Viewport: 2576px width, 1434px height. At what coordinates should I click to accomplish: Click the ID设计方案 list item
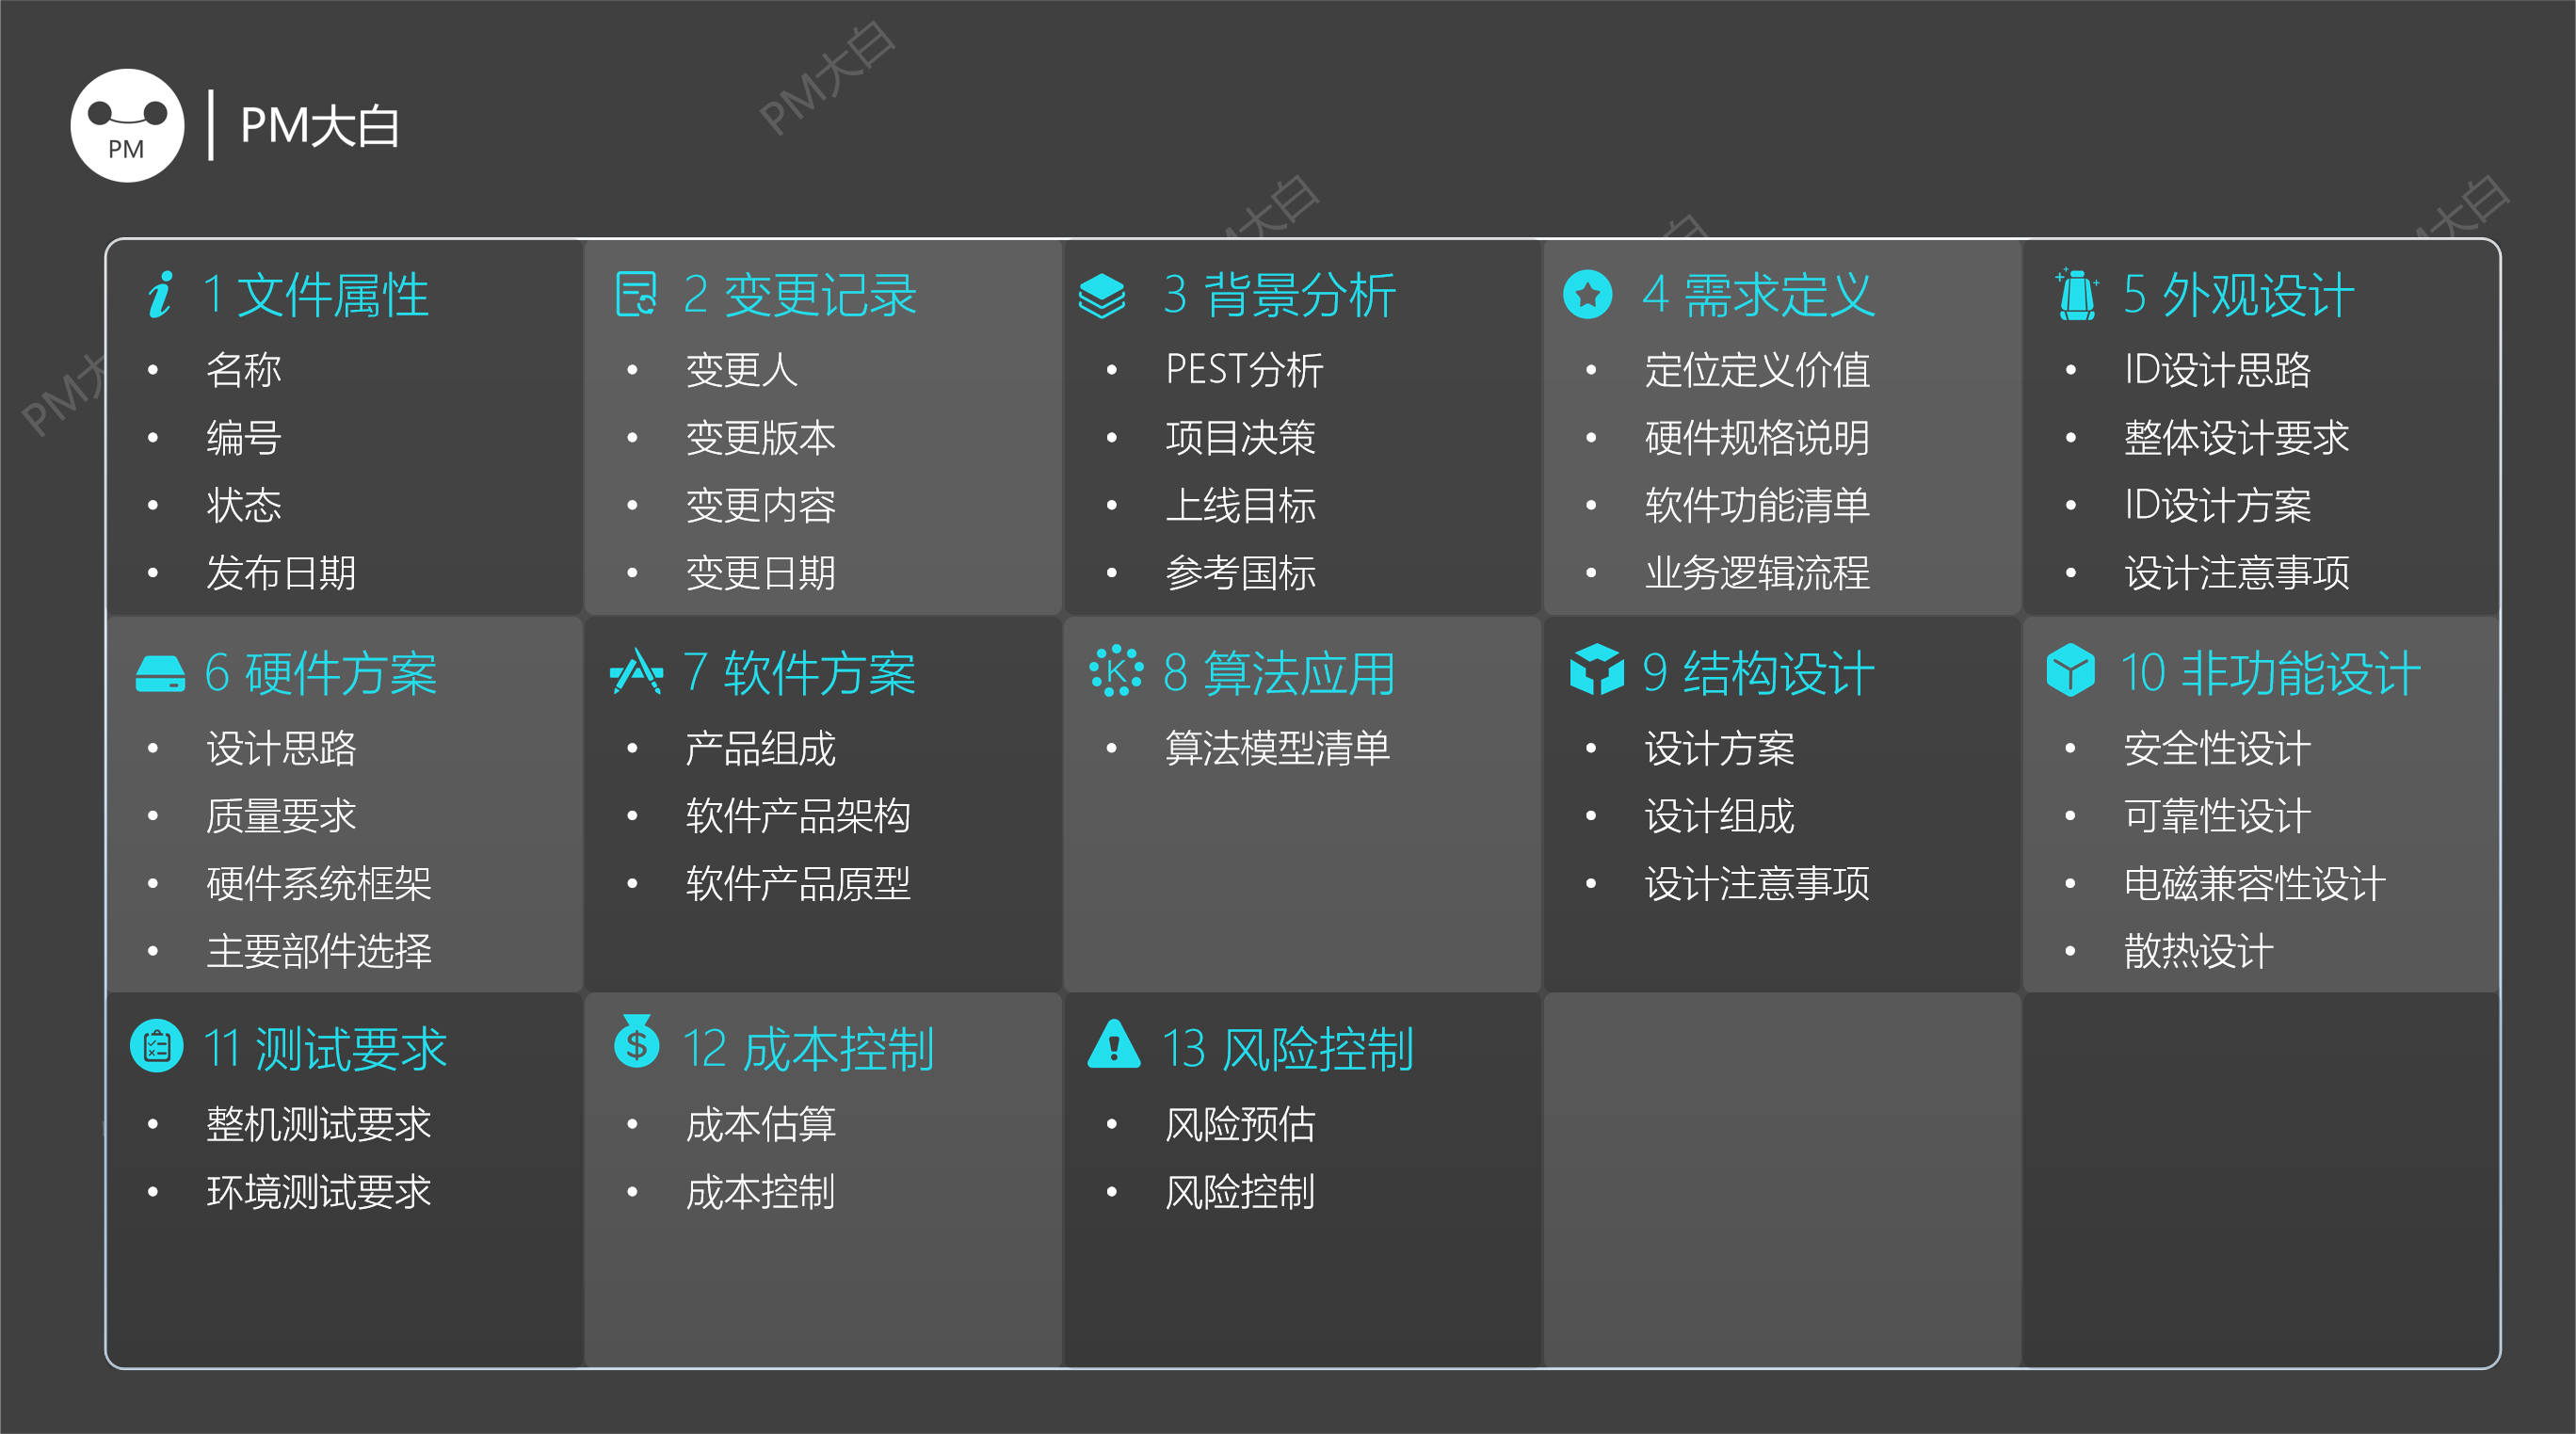point(2218,505)
